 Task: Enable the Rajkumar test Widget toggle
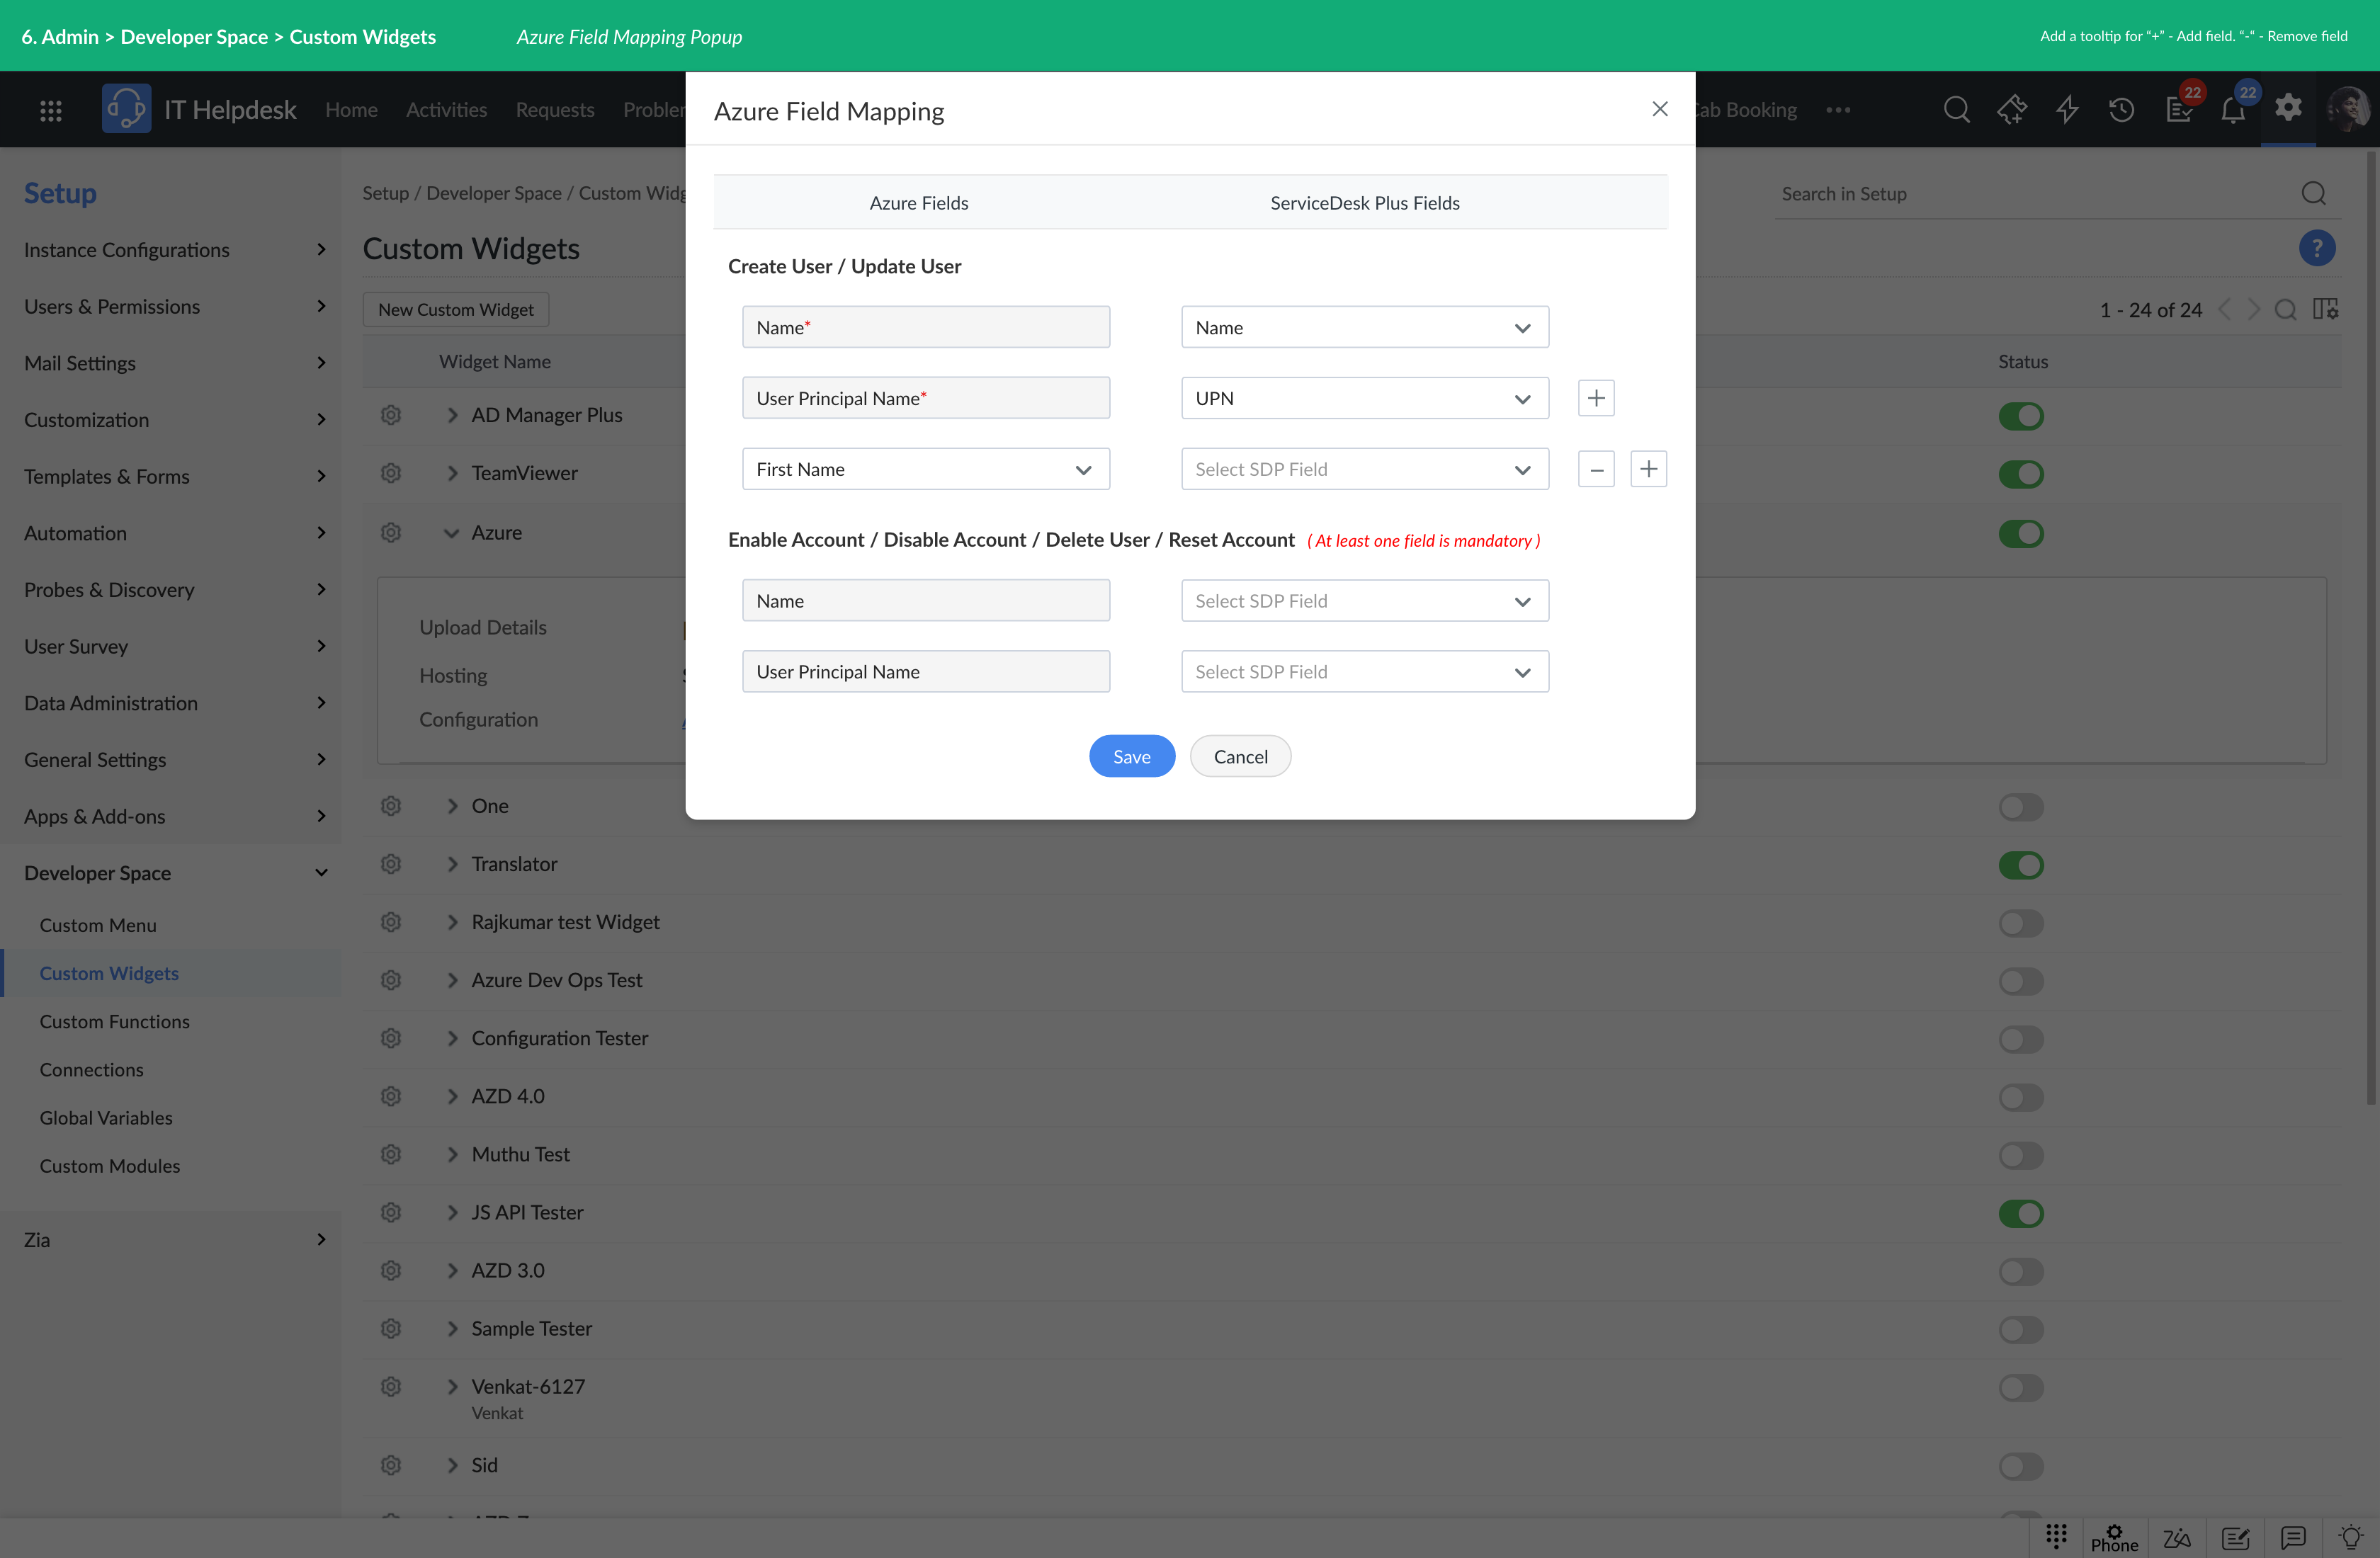(2020, 923)
